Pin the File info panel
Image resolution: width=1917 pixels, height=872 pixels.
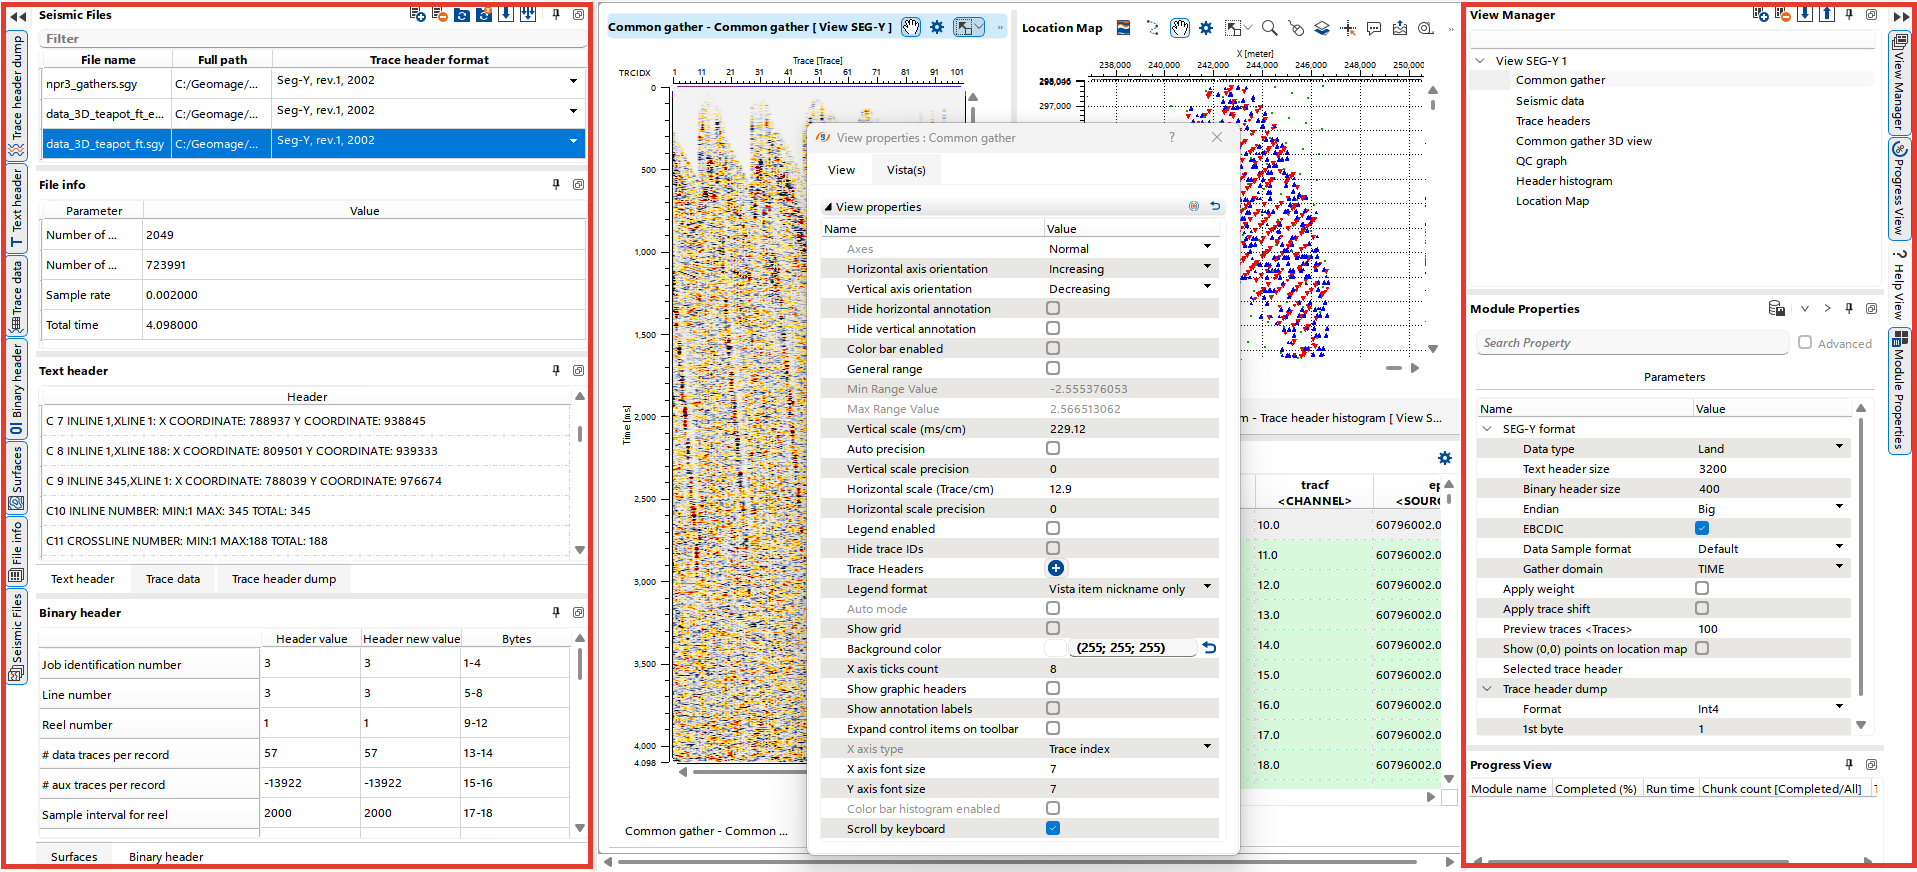556,184
